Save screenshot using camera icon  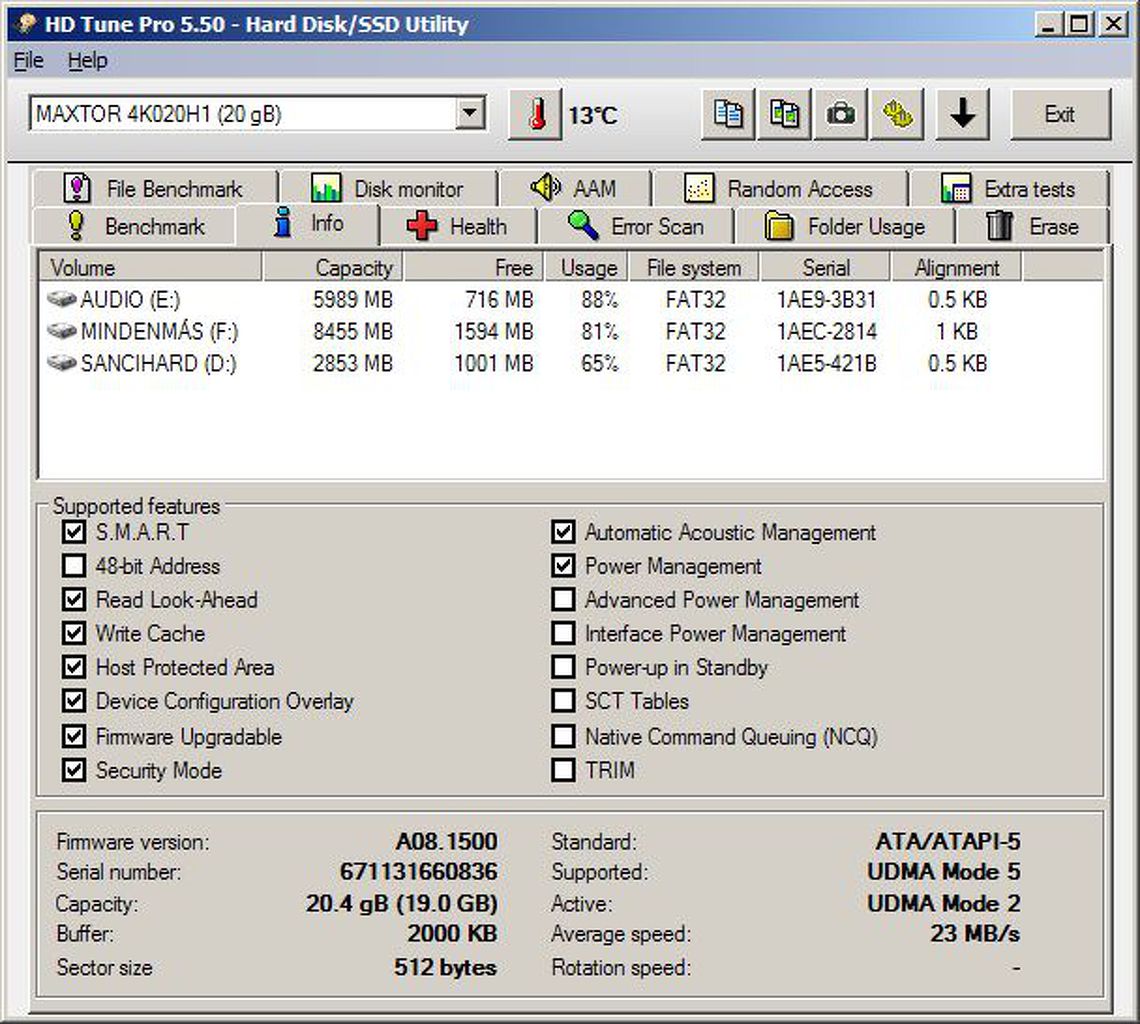coord(840,114)
